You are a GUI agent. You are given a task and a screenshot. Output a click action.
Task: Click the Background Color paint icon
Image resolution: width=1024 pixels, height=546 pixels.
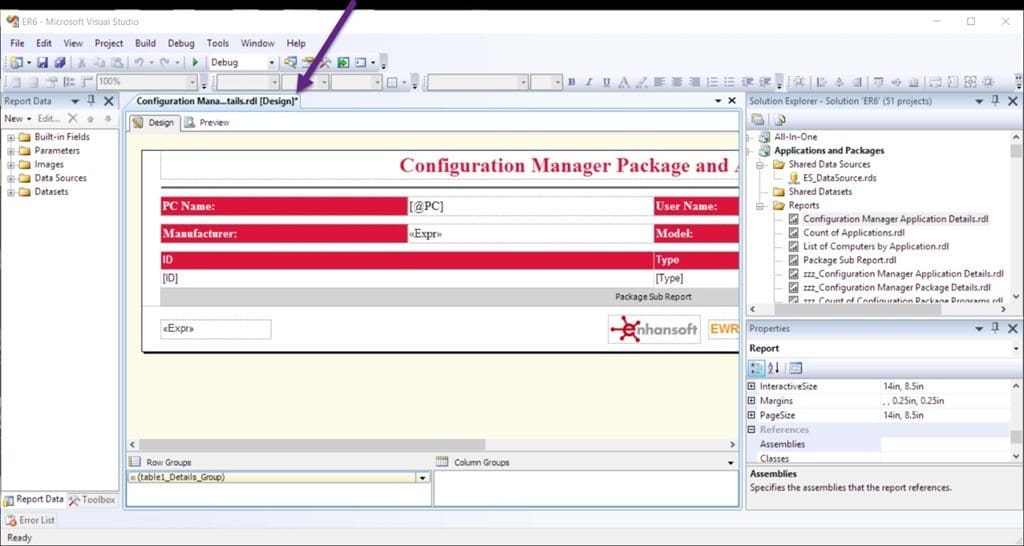[641, 82]
